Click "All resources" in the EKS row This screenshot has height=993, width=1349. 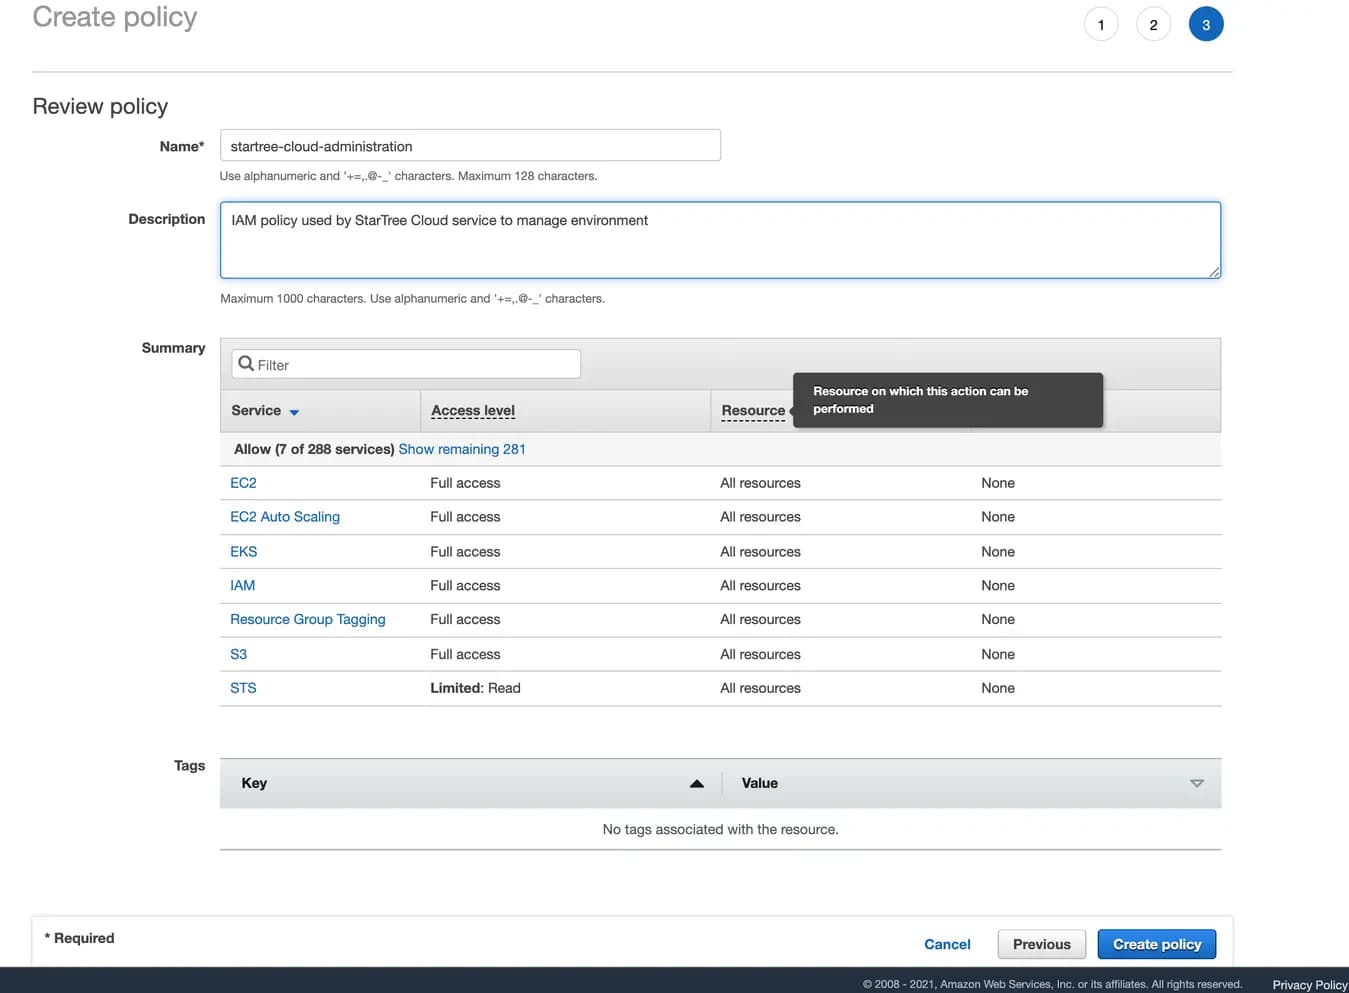(760, 552)
